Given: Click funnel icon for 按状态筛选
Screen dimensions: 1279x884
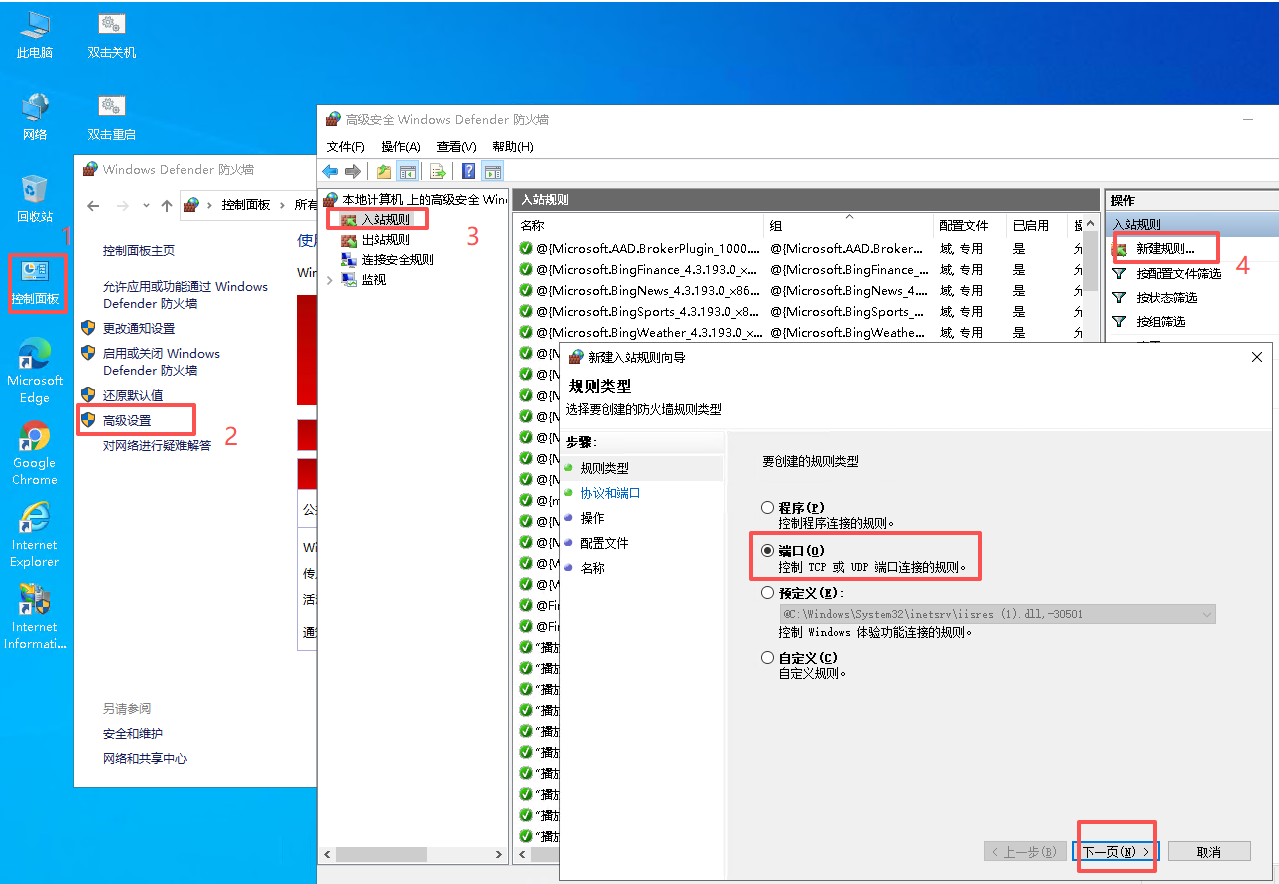Looking at the screenshot, I should [x=1119, y=298].
